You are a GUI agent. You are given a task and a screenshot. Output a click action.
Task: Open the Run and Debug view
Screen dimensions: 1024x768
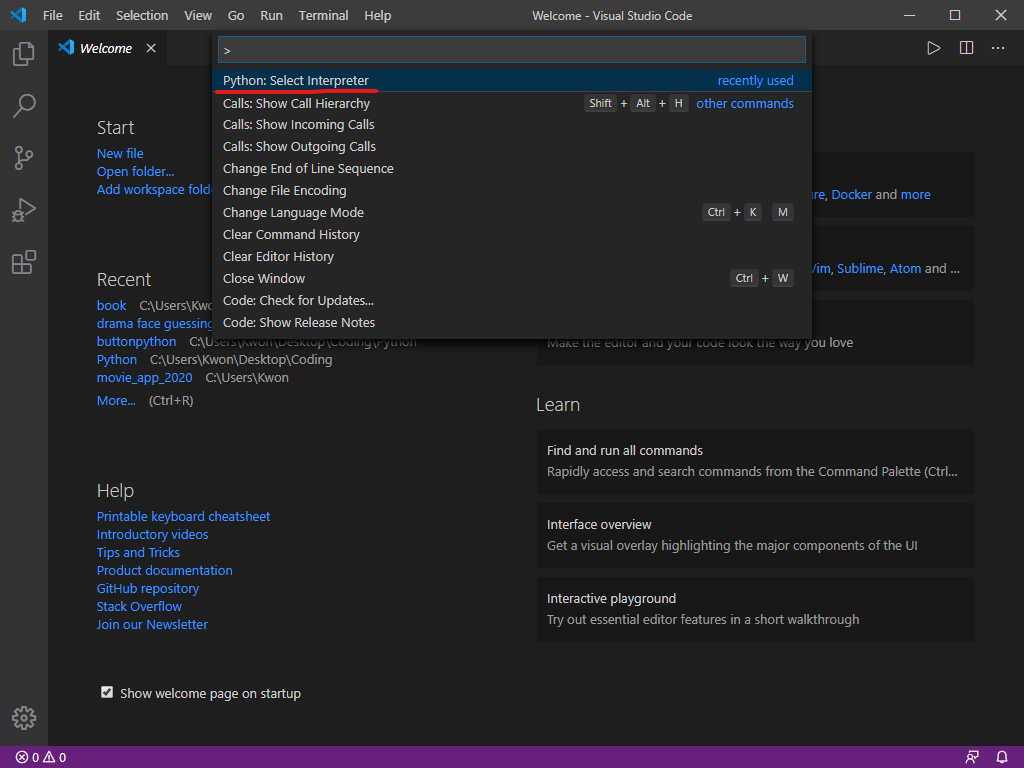[x=24, y=210]
